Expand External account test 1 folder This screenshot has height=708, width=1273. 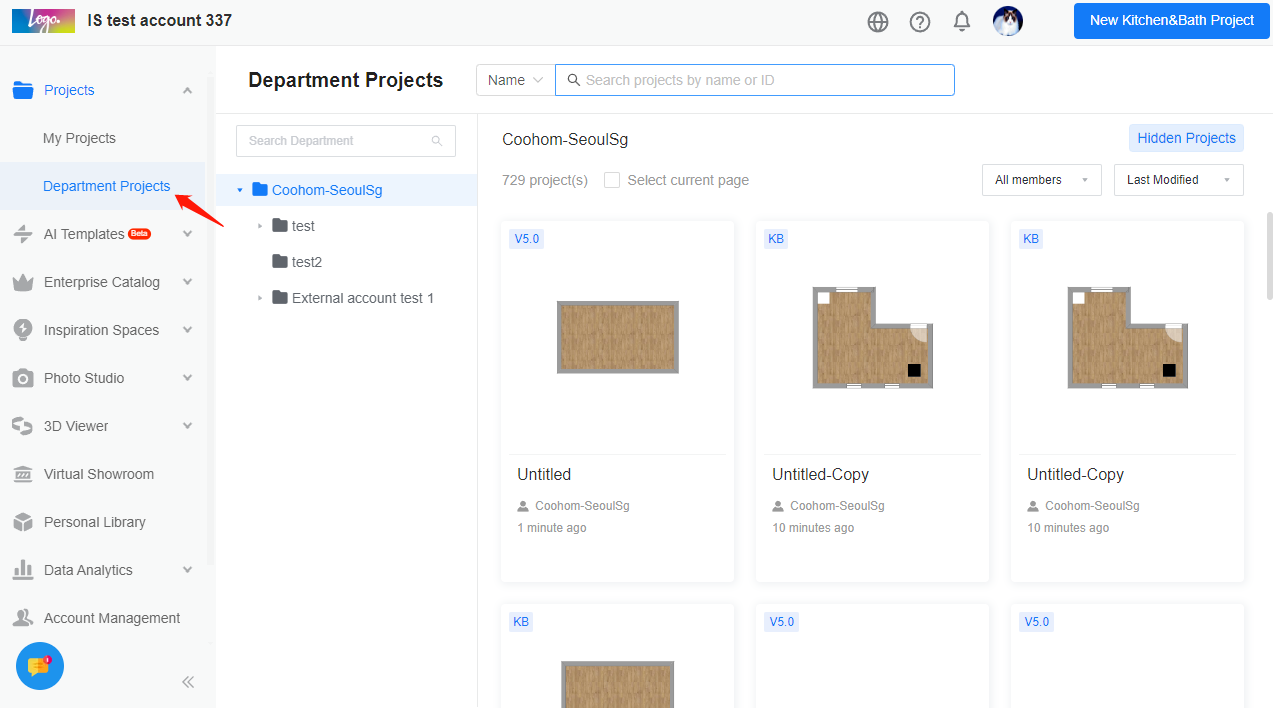pyautogui.click(x=260, y=298)
